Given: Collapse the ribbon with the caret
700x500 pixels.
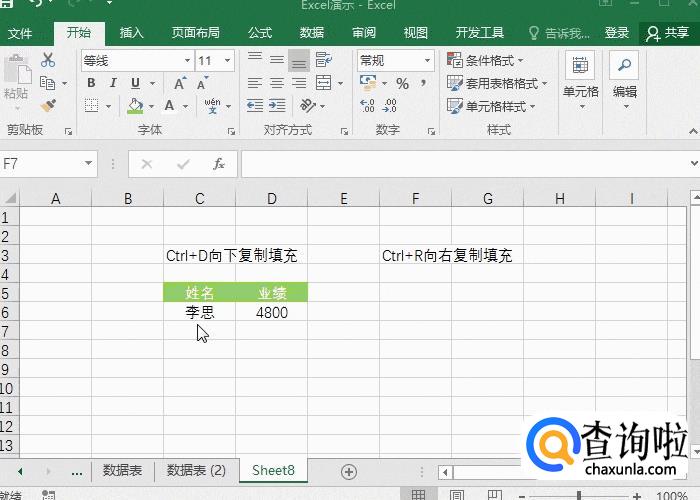Looking at the screenshot, I should pyautogui.click(x=693, y=131).
